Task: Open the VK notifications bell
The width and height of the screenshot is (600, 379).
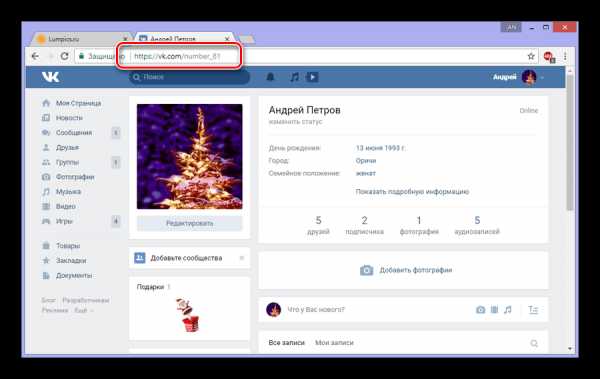Action: click(270, 77)
